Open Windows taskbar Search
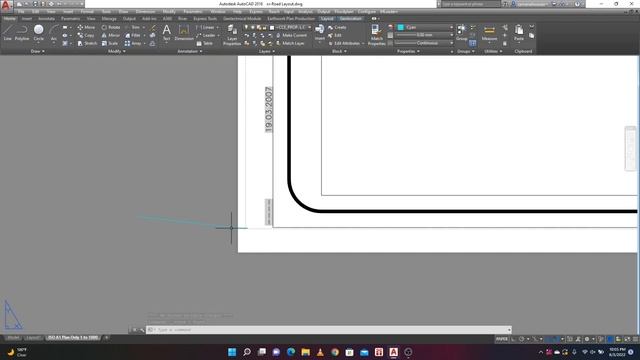This screenshot has width=640, height=360. point(247,352)
